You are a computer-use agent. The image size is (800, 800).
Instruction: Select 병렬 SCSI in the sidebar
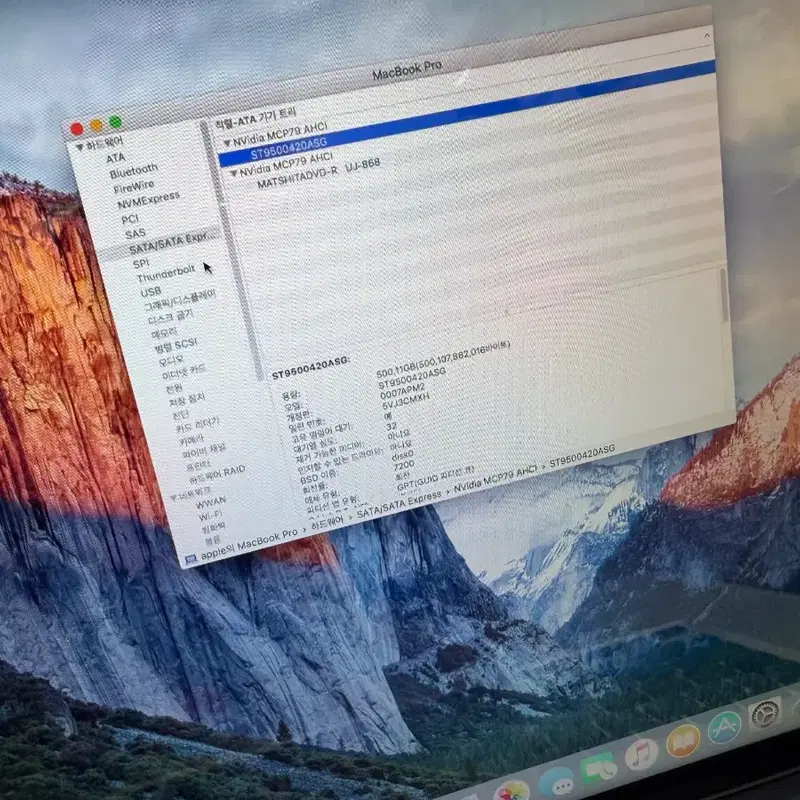[x=176, y=345]
